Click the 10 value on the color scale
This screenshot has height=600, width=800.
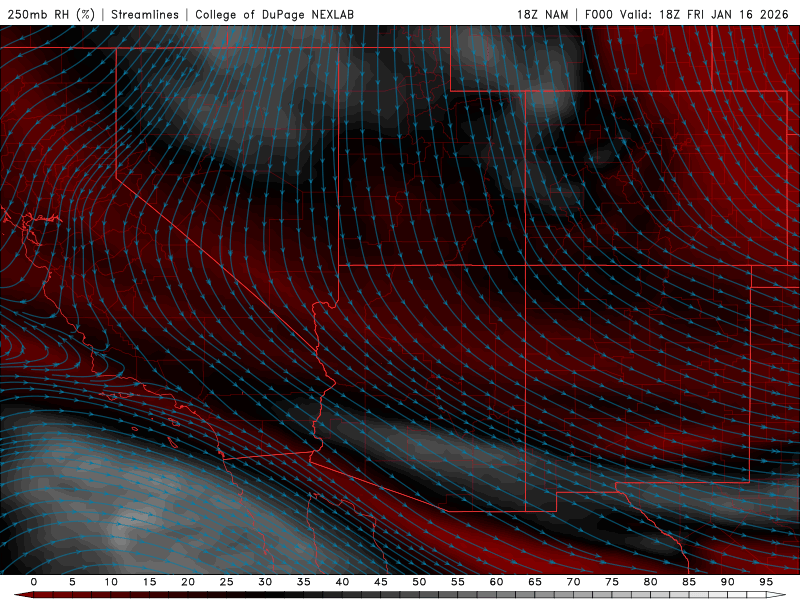(x=111, y=582)
